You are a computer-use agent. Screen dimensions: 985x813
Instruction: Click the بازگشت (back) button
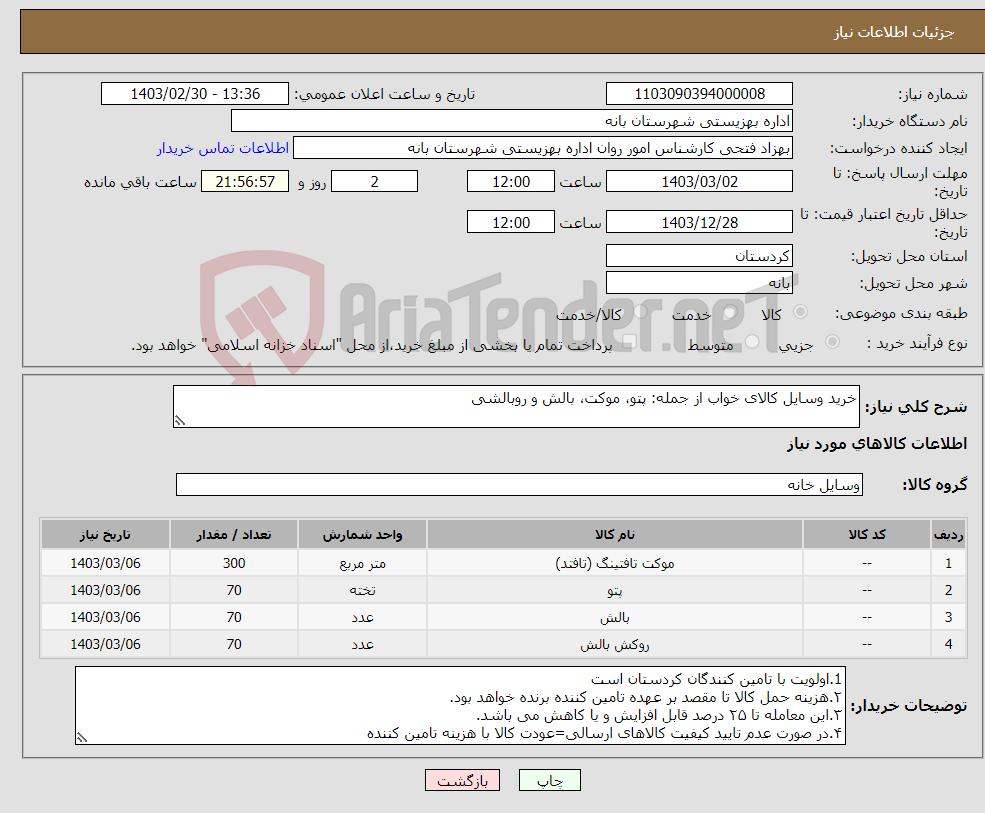462,780
